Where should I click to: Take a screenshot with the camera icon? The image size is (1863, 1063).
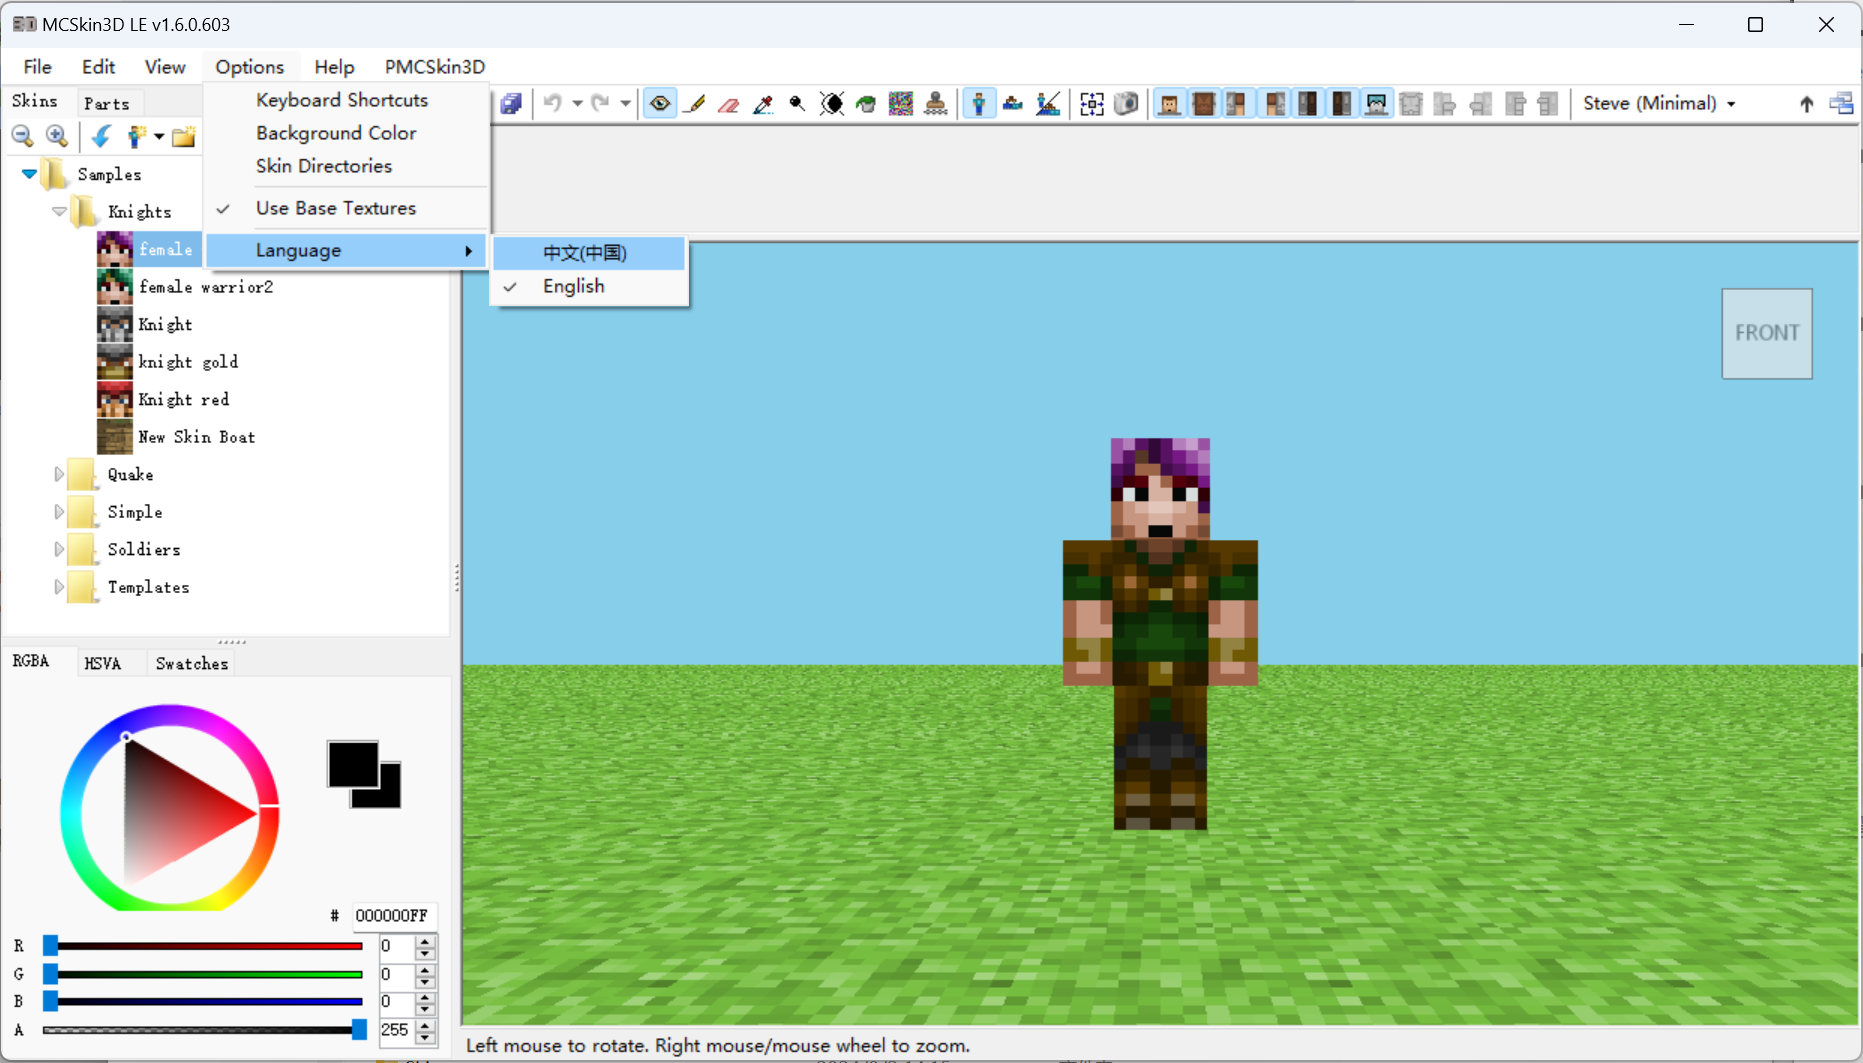(1126, 104)
